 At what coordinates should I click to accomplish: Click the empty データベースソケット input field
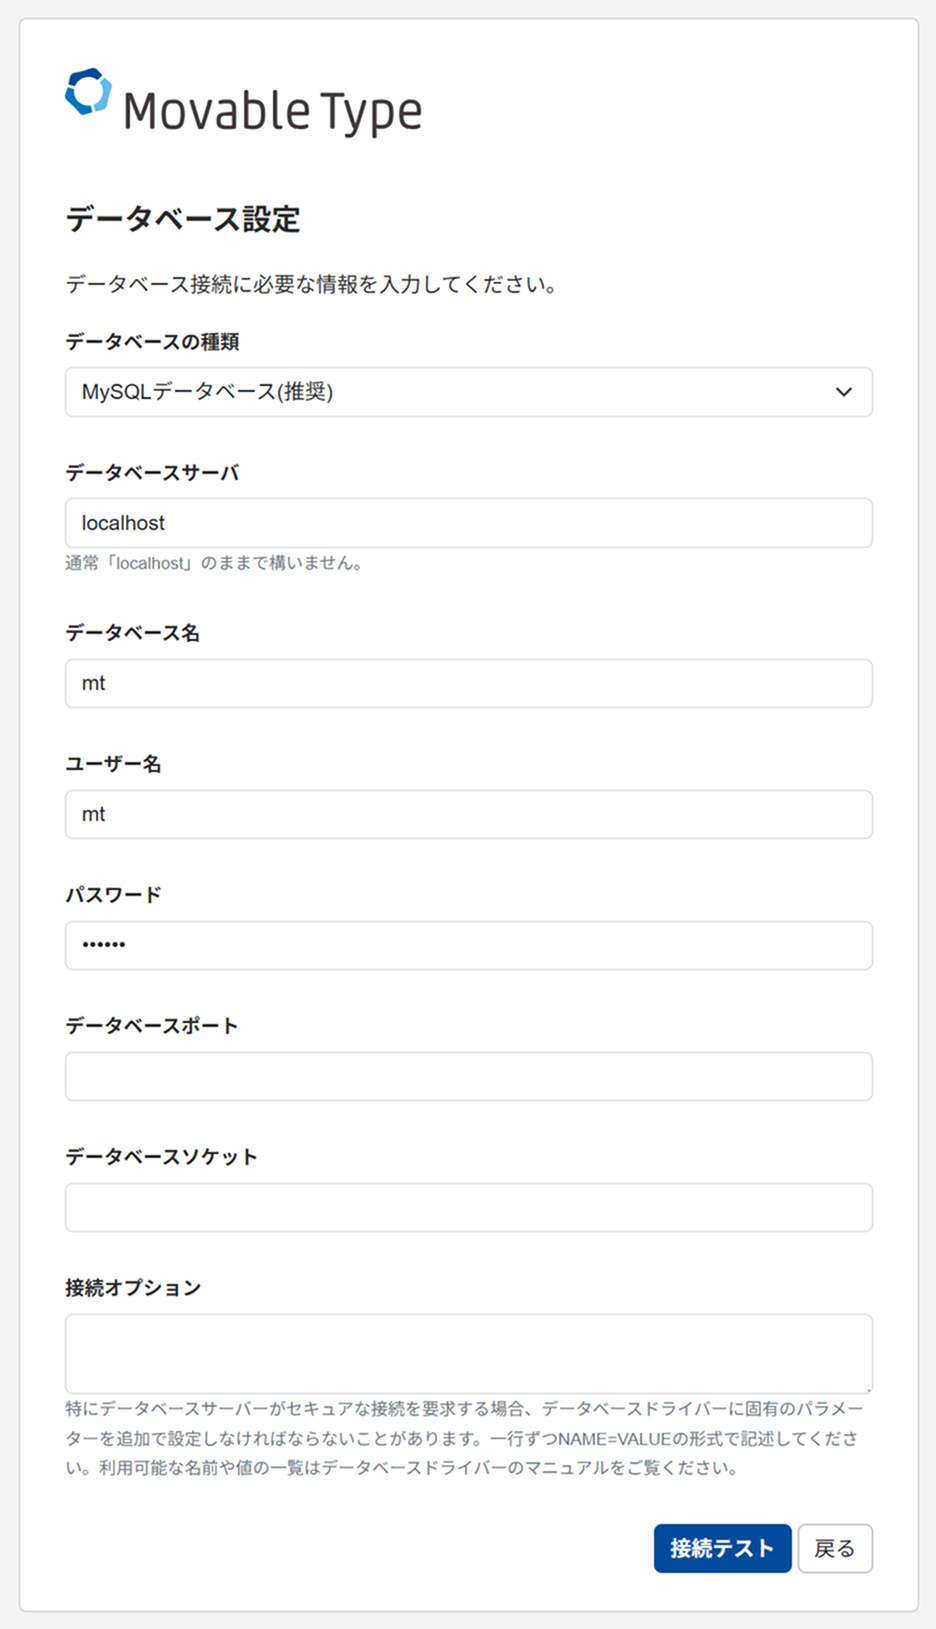tap(468, 1208)
